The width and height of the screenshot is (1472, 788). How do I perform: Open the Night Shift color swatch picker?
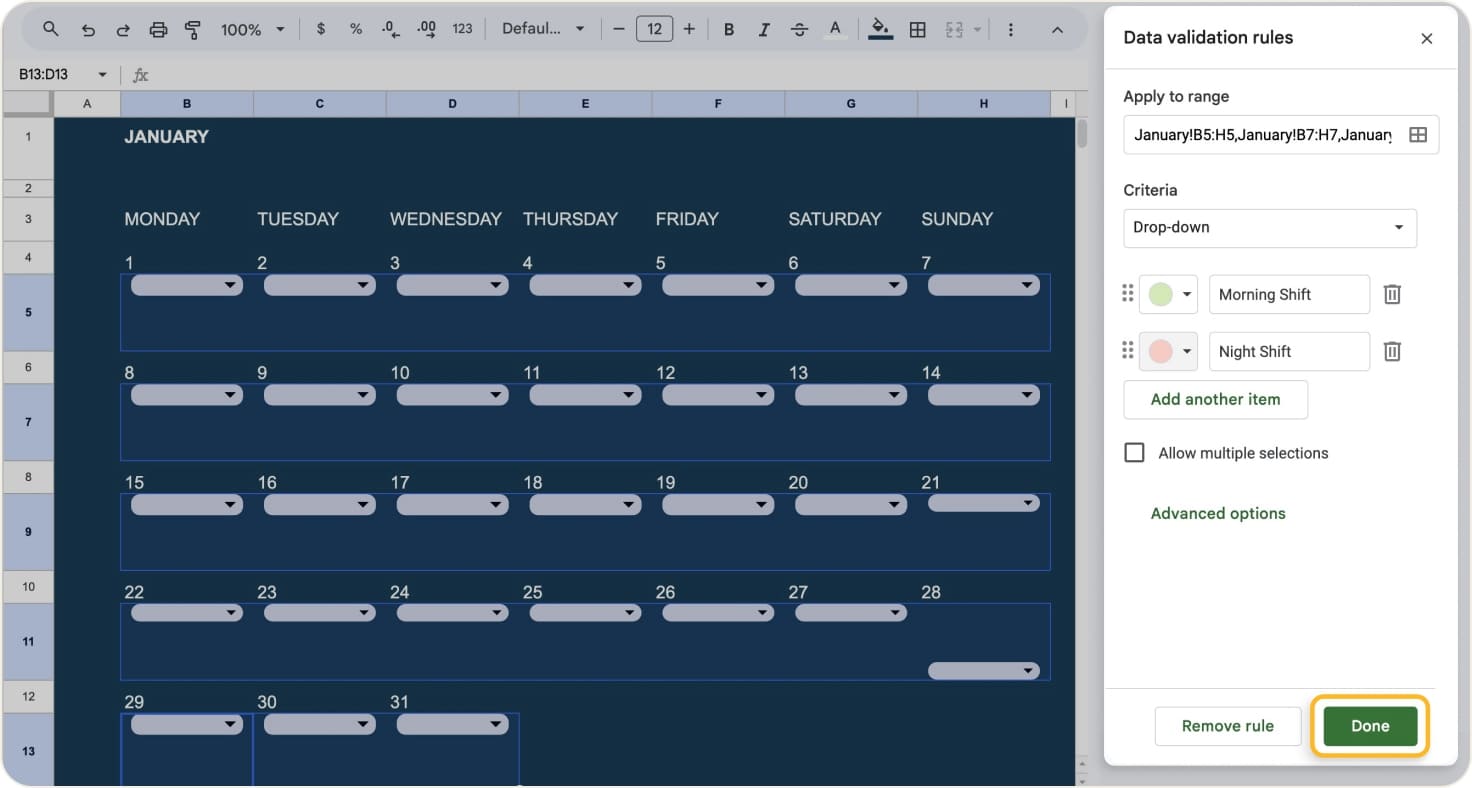(x=1167, y=351)
